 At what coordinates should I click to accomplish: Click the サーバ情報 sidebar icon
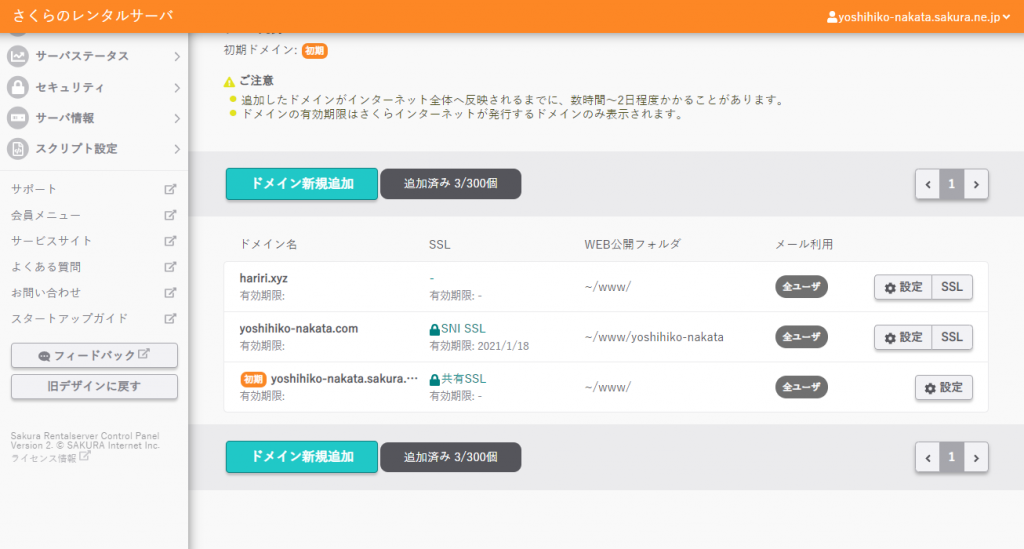(18, 118)
